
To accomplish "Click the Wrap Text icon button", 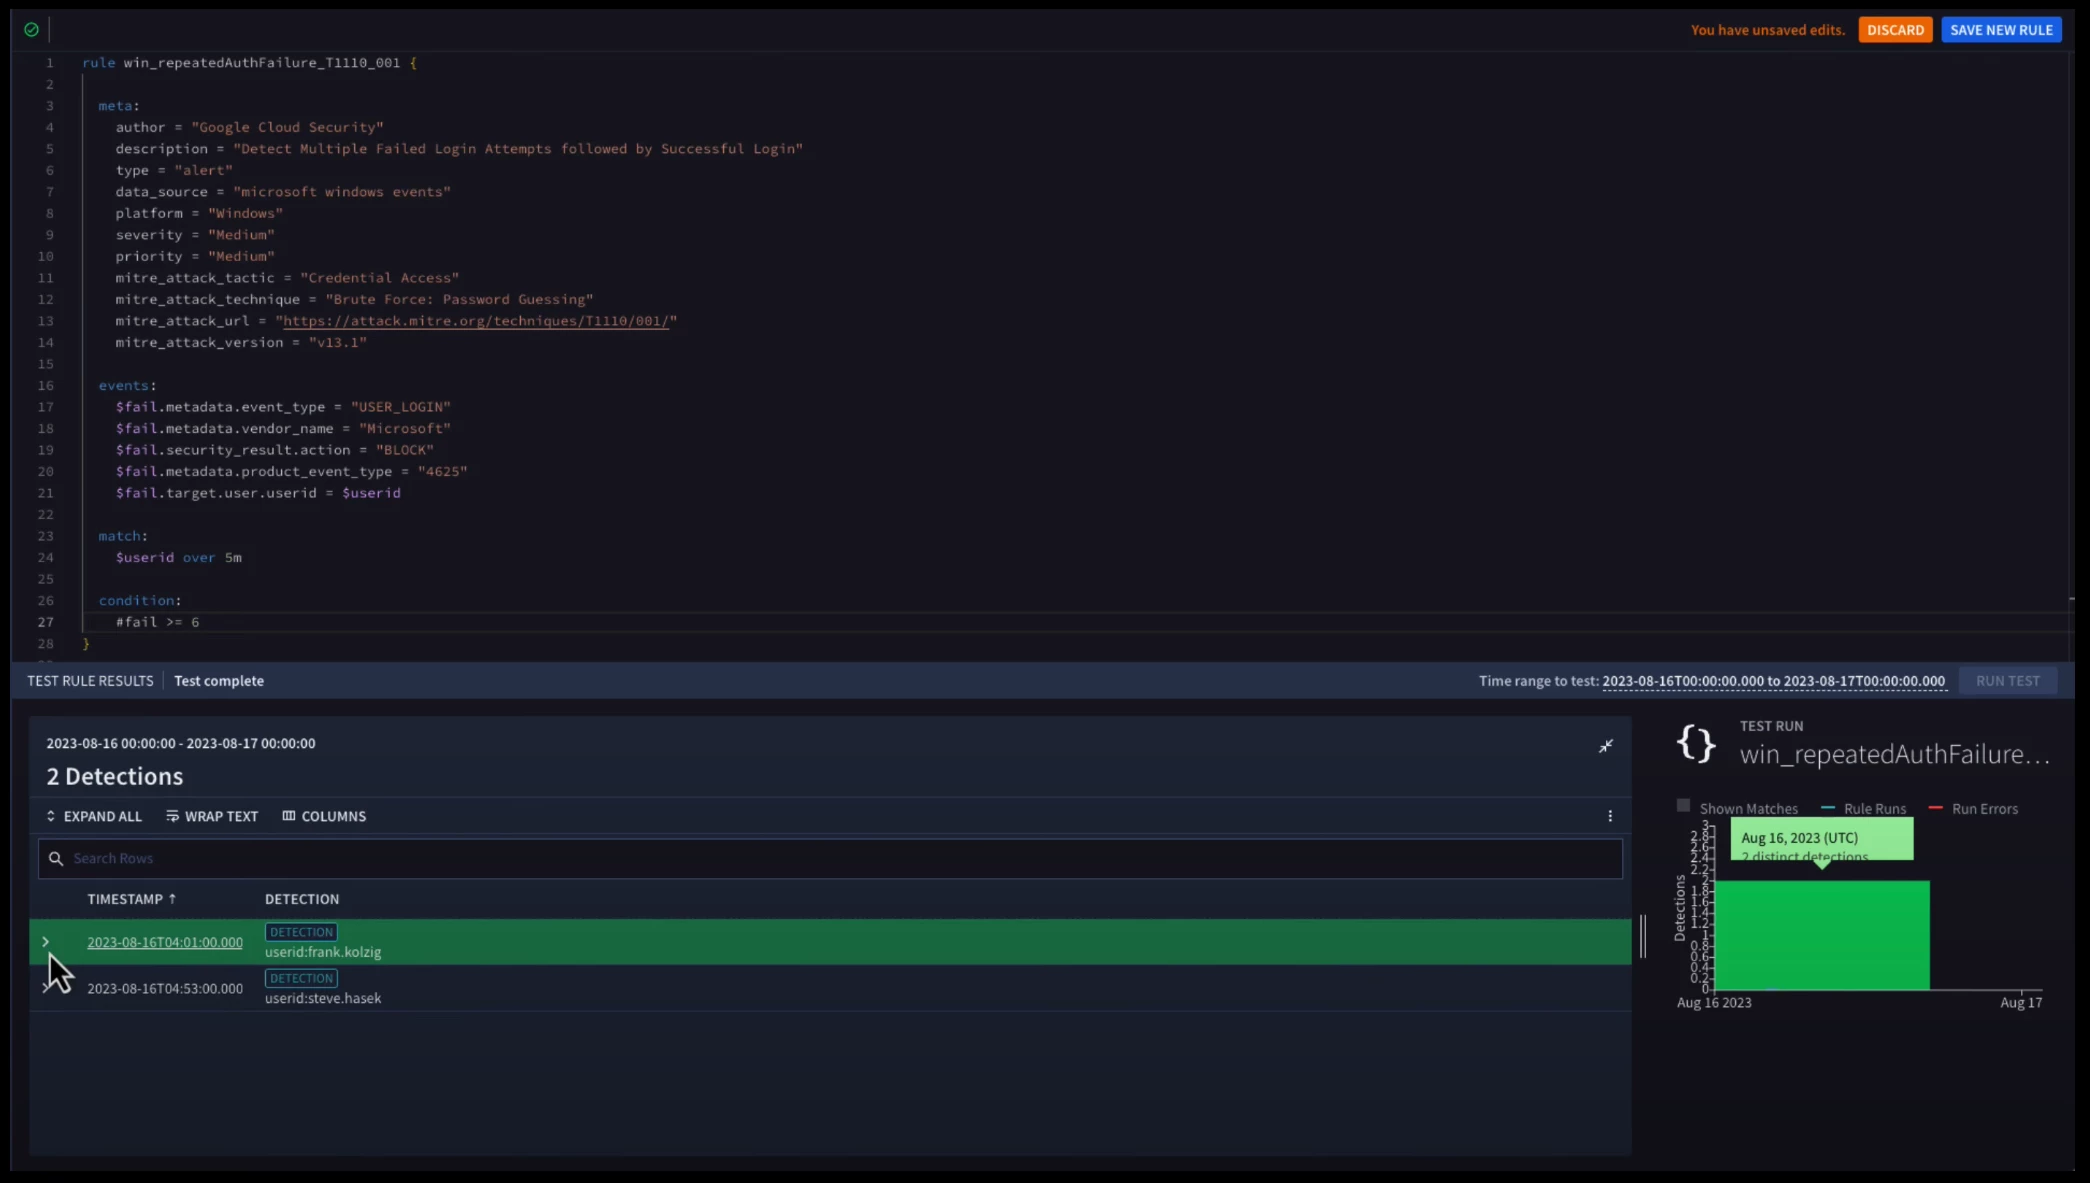I will pyautogui.click(x=173, y=816).
